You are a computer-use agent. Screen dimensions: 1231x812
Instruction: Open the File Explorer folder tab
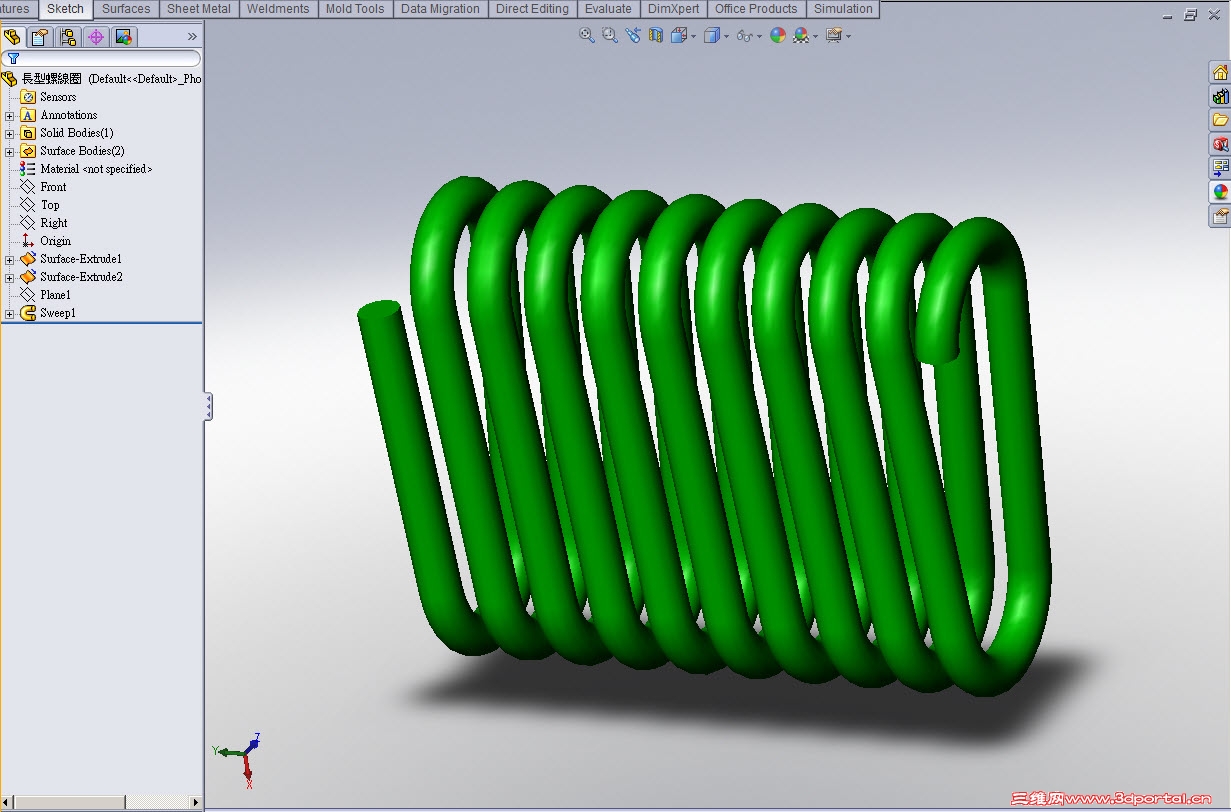1220,120
